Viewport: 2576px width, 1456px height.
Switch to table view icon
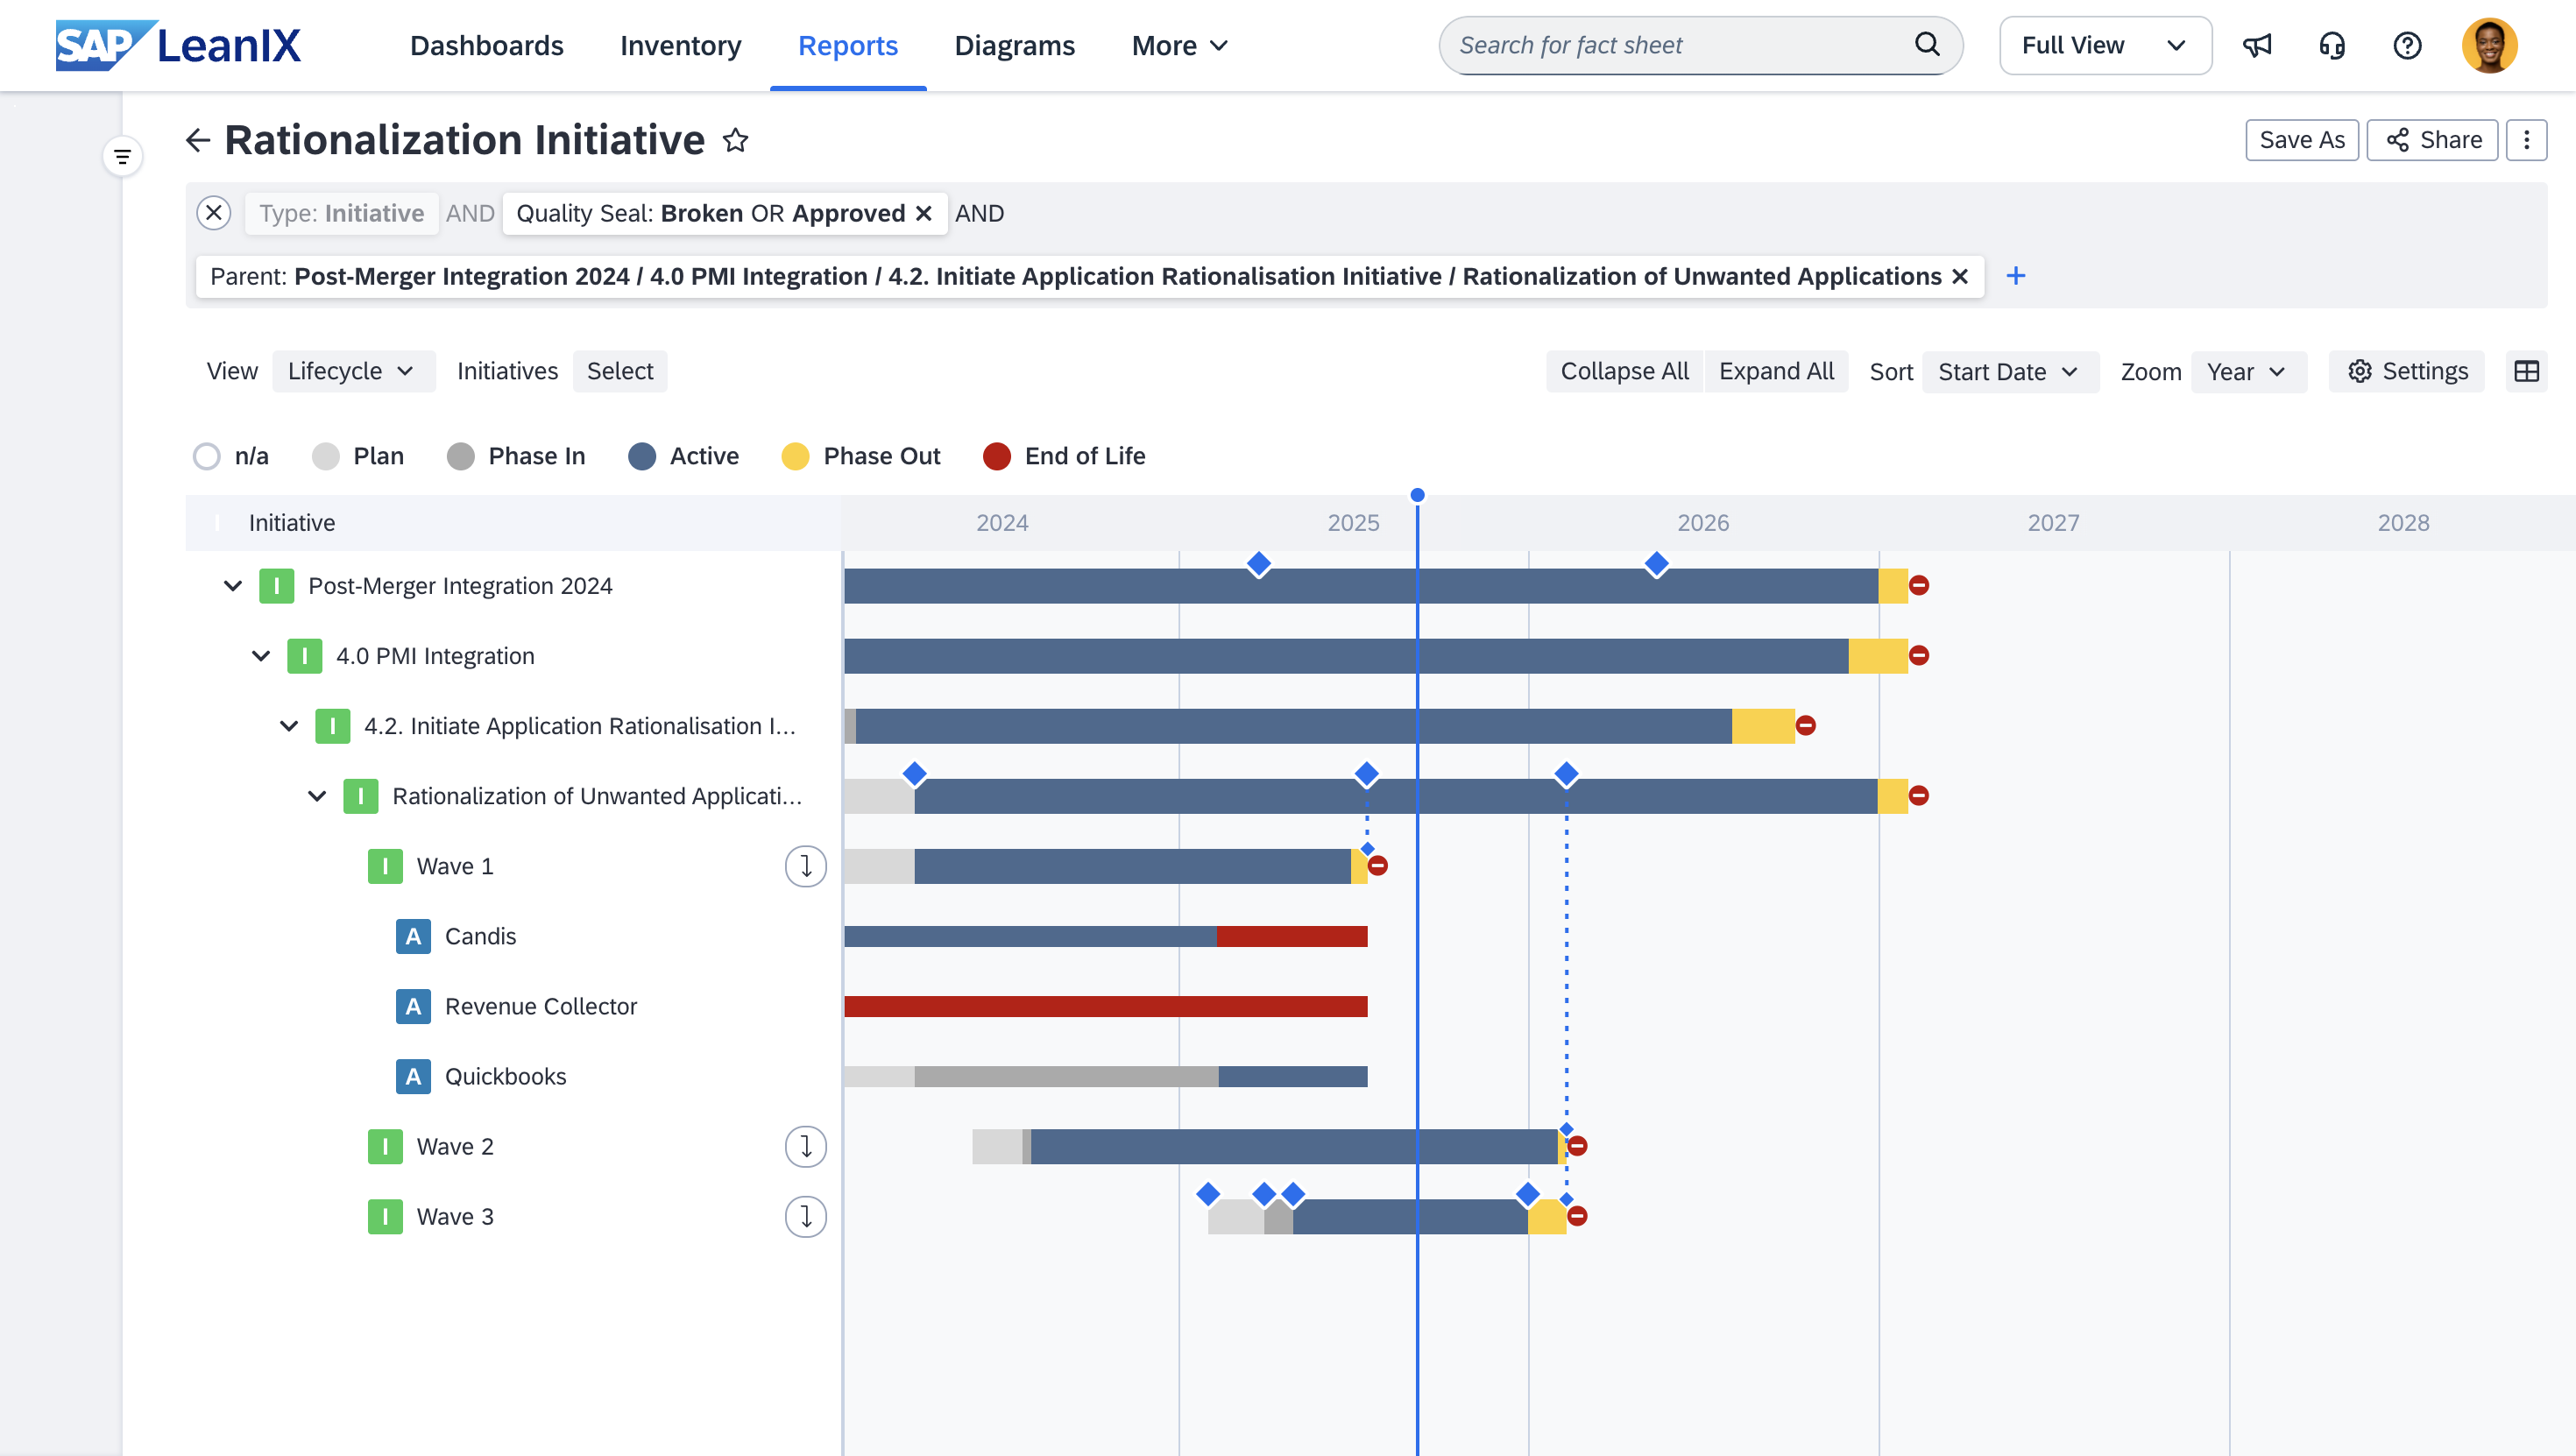point(2526,372)
